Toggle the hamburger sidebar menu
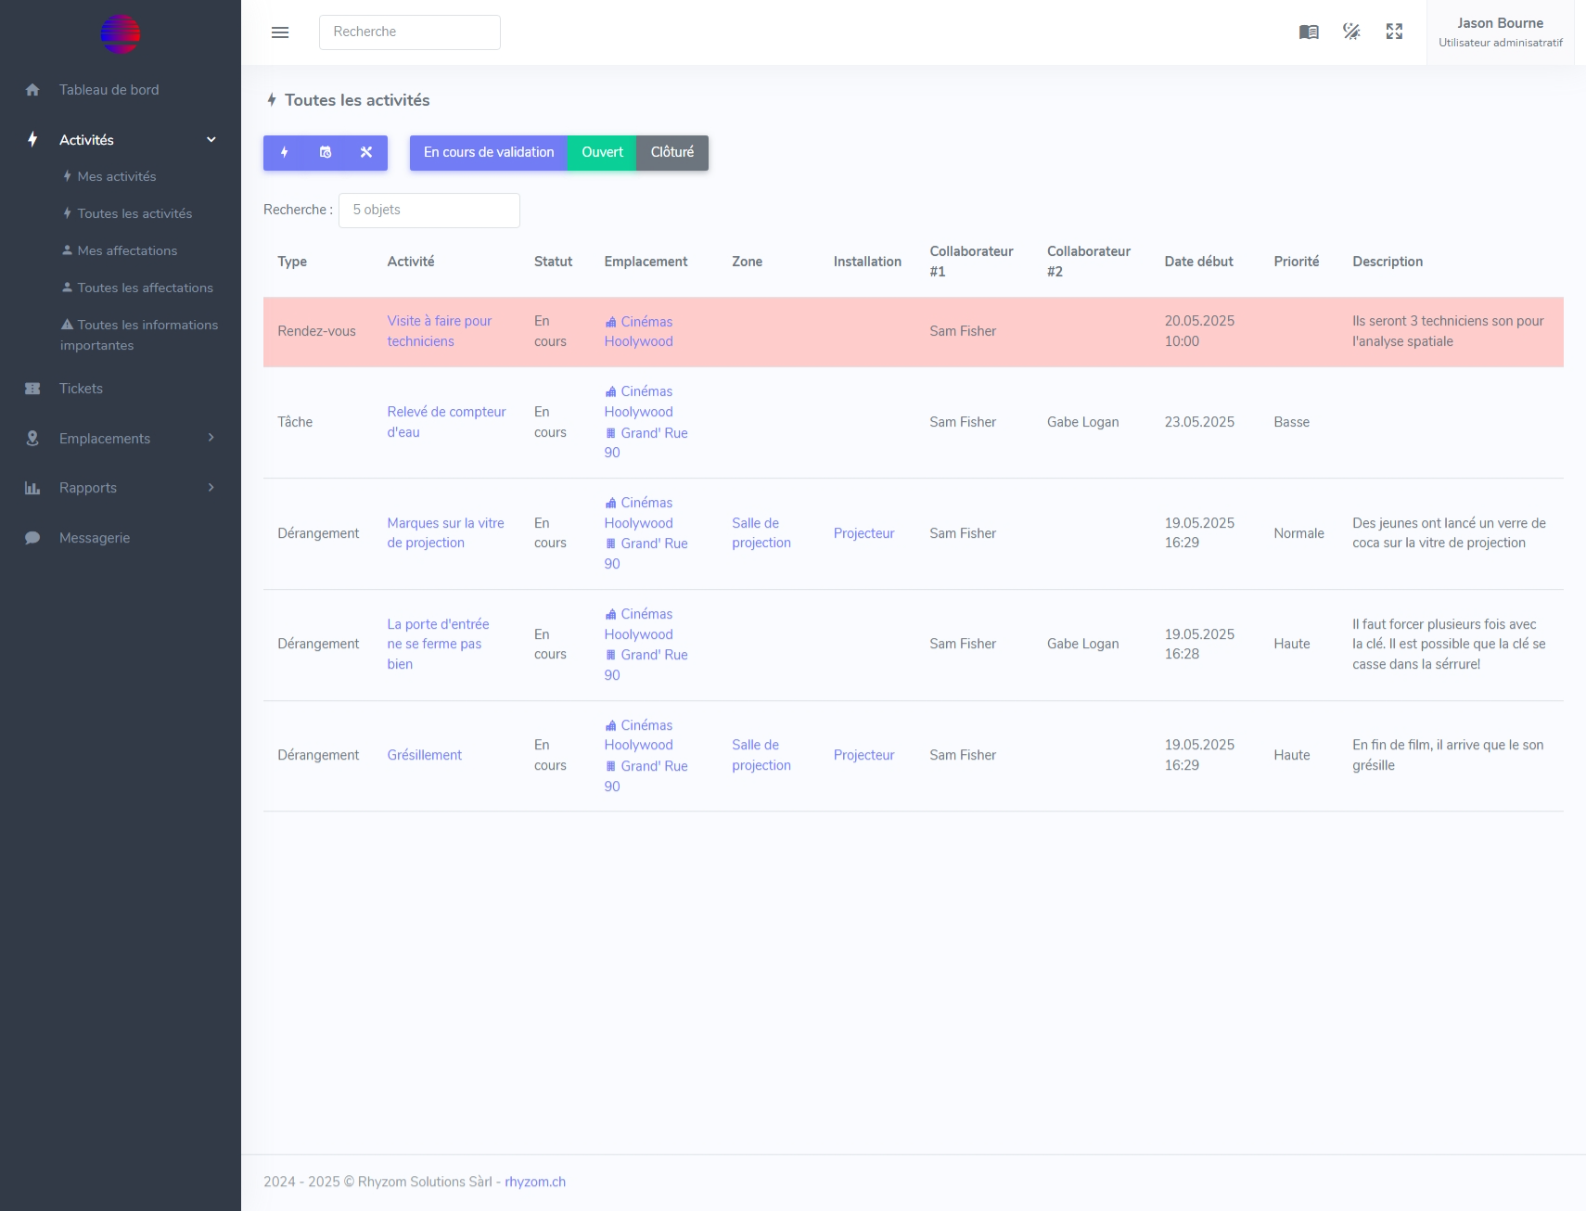Viewport: 1586px width, 1211px height. [x=280, y=32]
